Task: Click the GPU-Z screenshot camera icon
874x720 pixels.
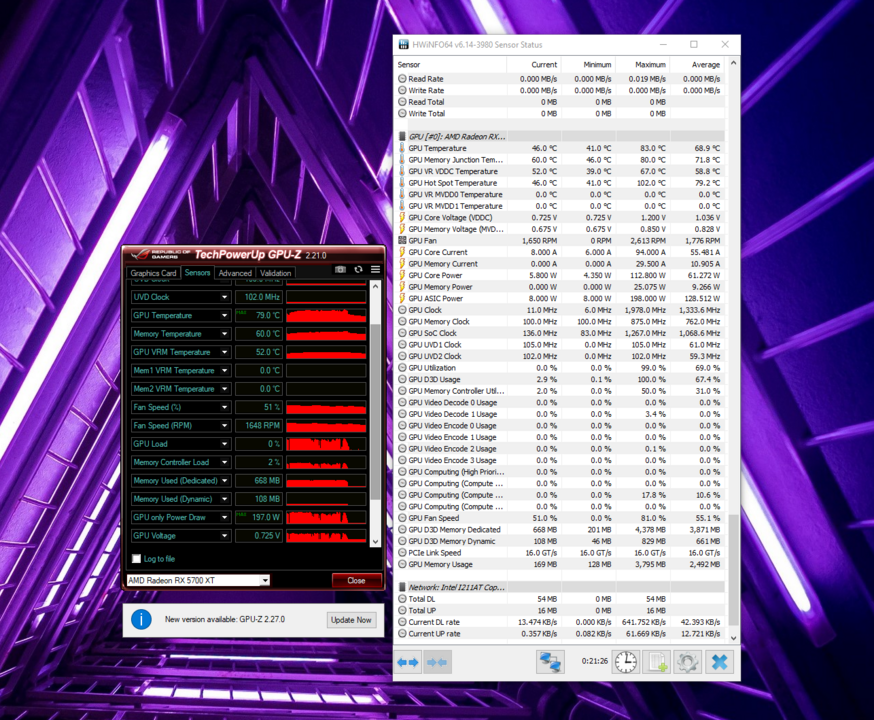Action: click(340, 270)
